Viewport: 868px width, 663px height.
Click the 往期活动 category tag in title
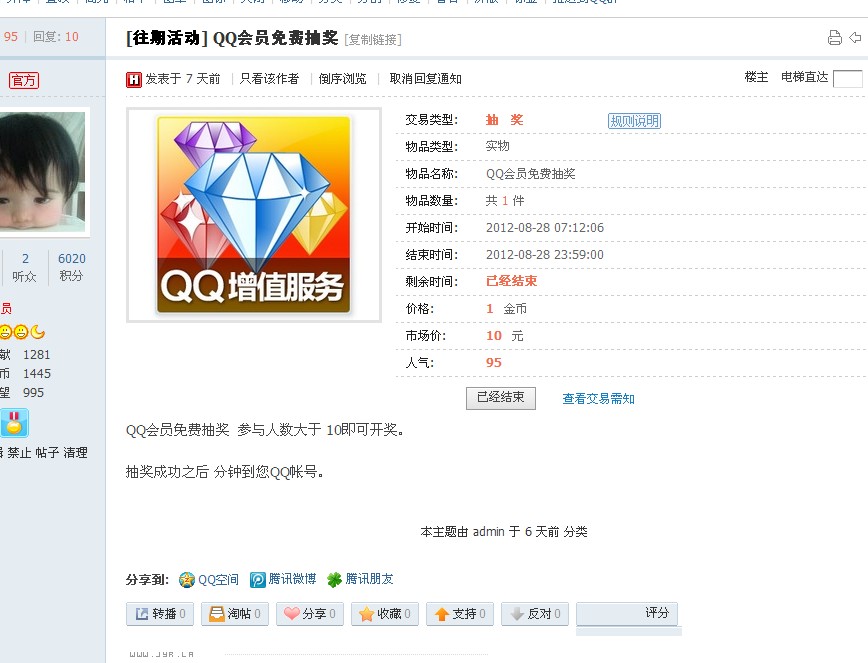pos(167,38)
